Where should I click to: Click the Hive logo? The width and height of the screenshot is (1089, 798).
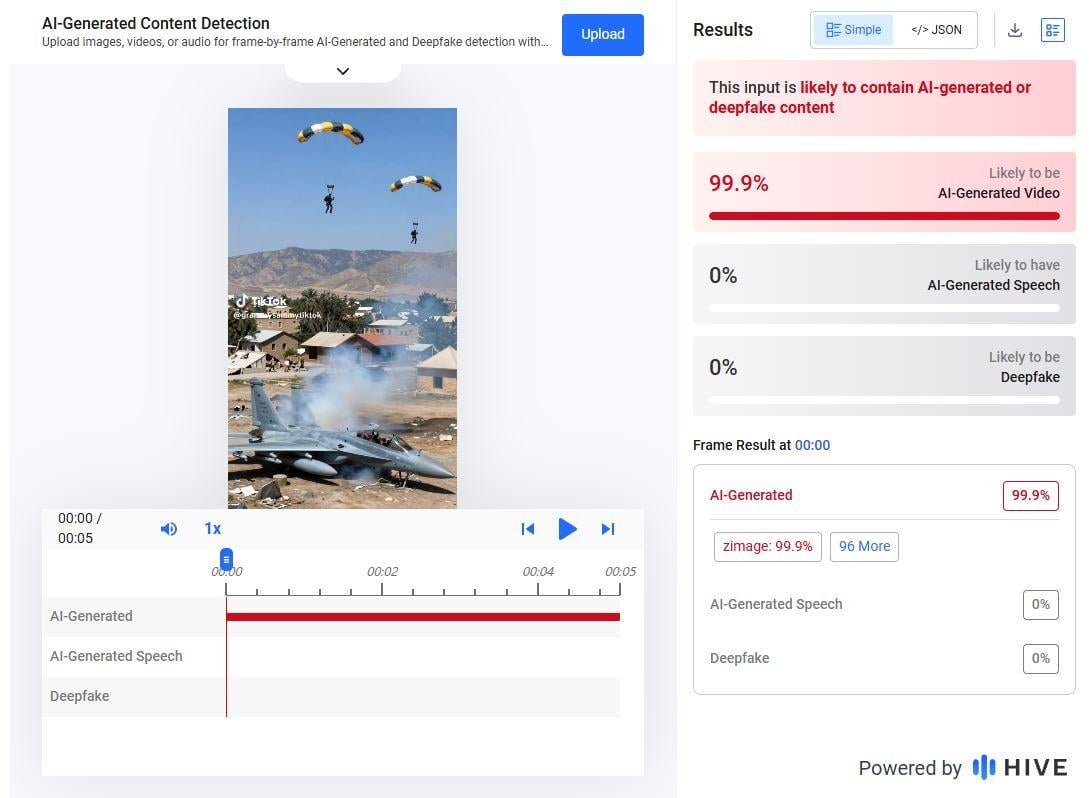pyautogui.click(x=1020, y=767)
